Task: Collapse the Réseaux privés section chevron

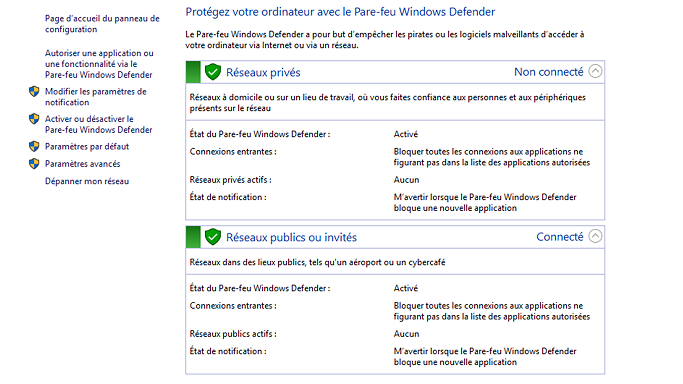Action: point(595,71)
